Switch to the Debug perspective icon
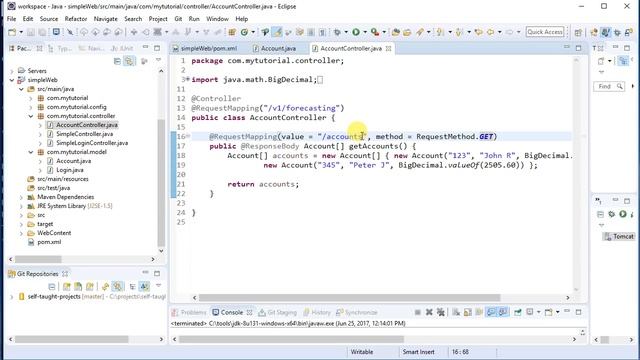 tap(618, 32)
